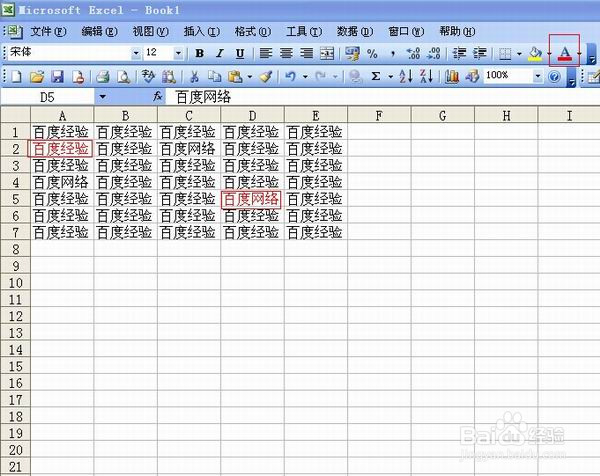Select cell A4 containing 百度网络

[62, 183]
